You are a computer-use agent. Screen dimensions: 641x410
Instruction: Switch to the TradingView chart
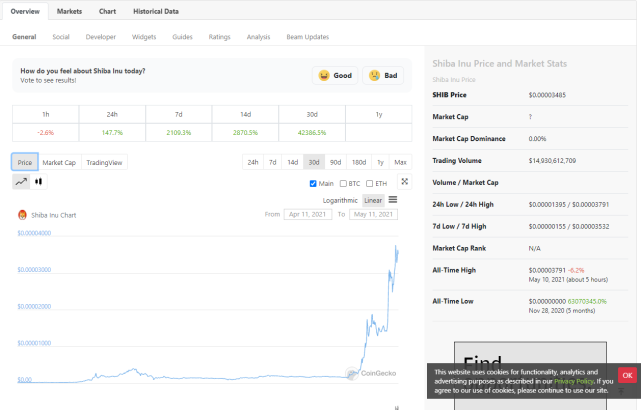coord(104,162)
